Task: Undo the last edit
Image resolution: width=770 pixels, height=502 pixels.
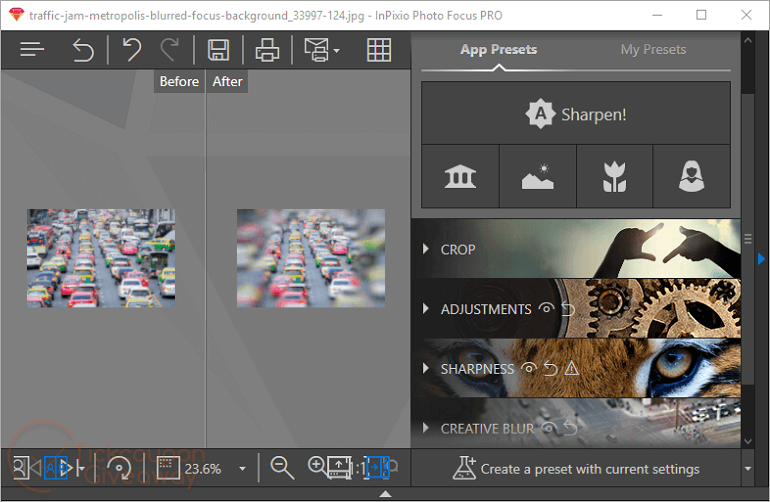Action: [x=132, y=50]
